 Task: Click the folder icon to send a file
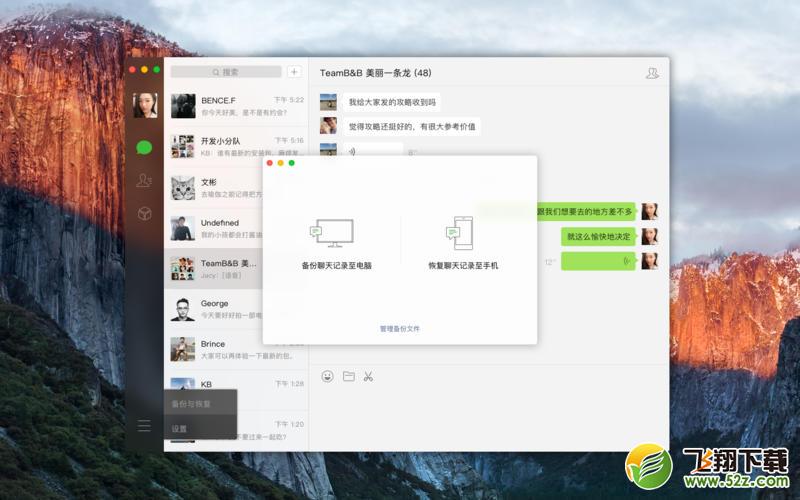pyautogui.click(x=348, y=376)
